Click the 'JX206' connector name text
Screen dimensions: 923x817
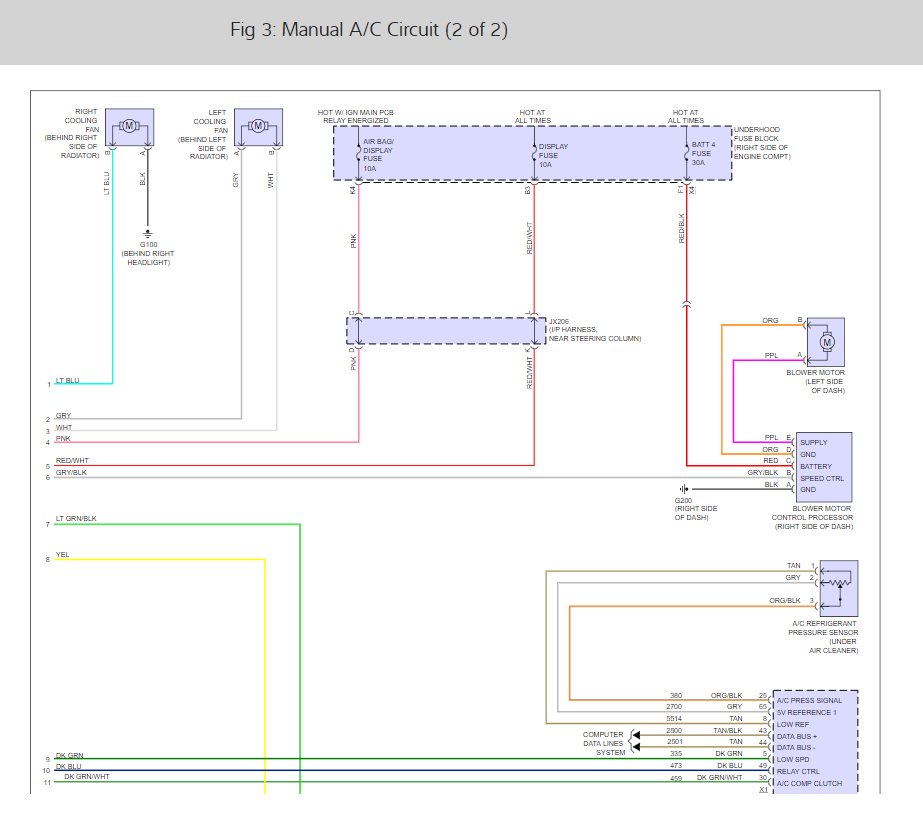(x=559, y=321)
